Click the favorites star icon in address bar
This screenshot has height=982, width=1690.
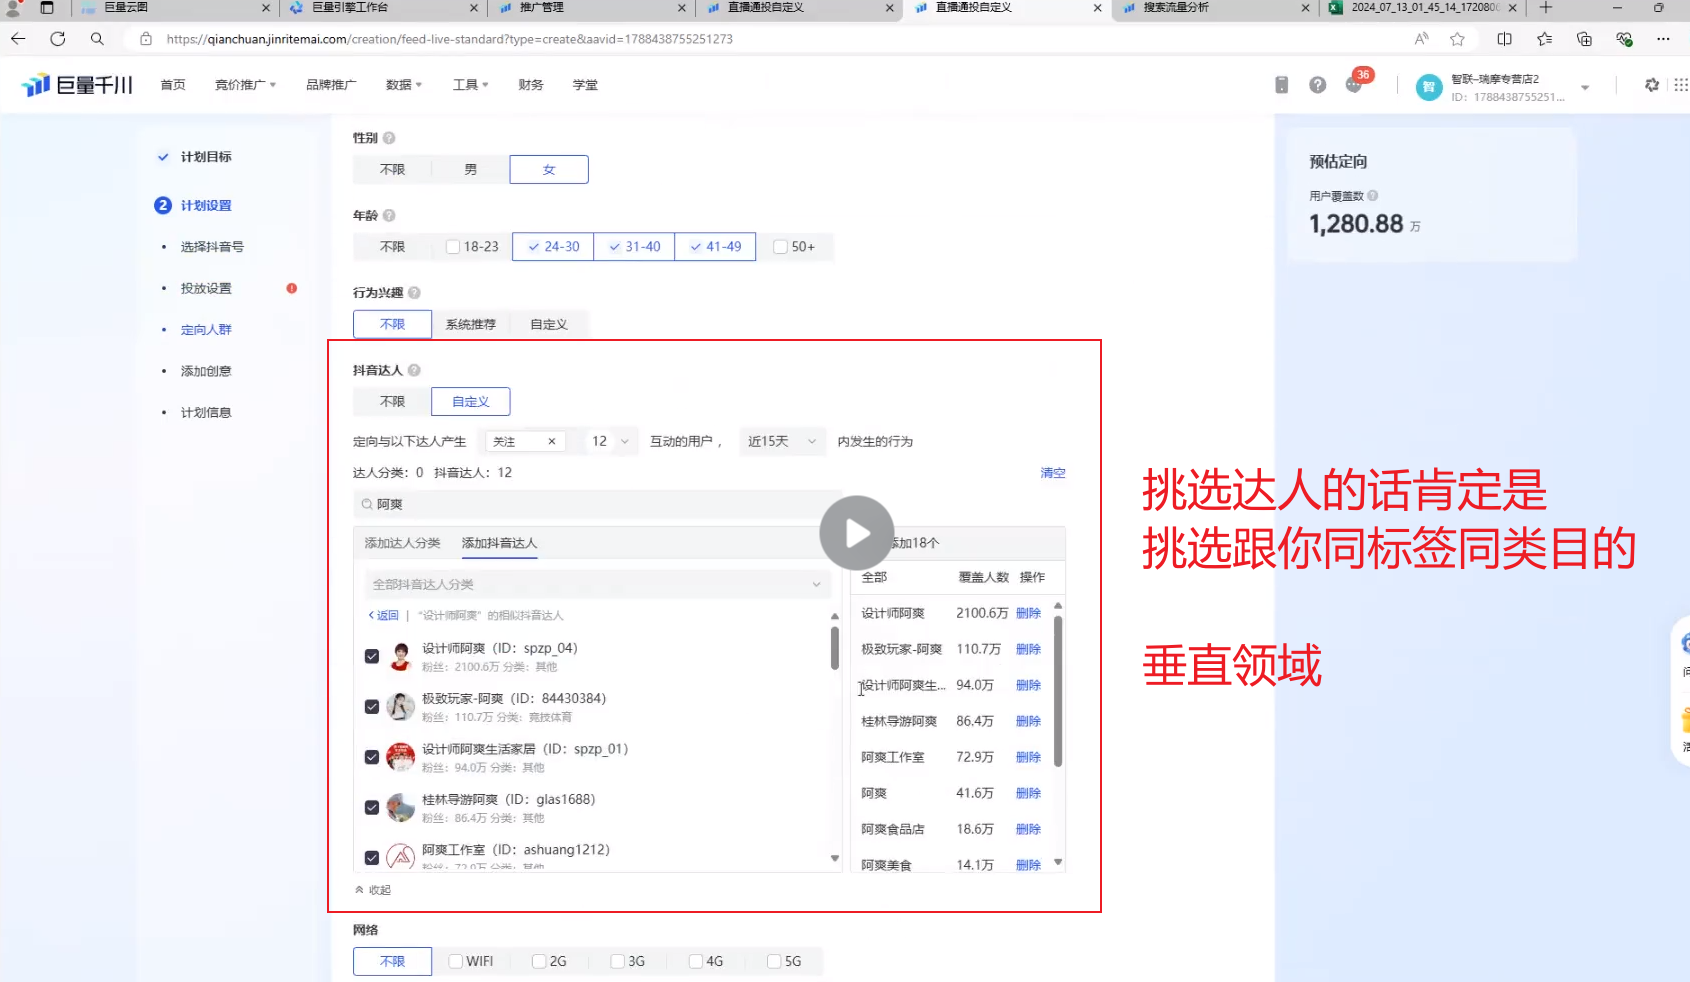(1457, 39)
